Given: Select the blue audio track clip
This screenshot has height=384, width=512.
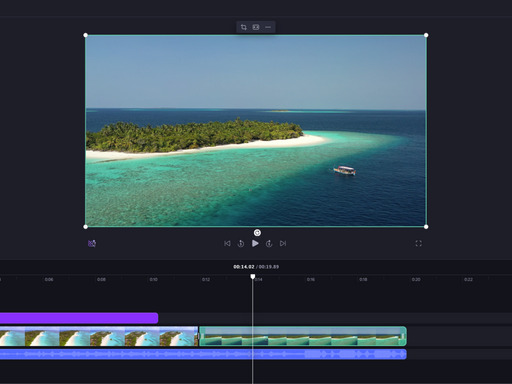Looking at the screenshot, I should [x=203, y=354].
